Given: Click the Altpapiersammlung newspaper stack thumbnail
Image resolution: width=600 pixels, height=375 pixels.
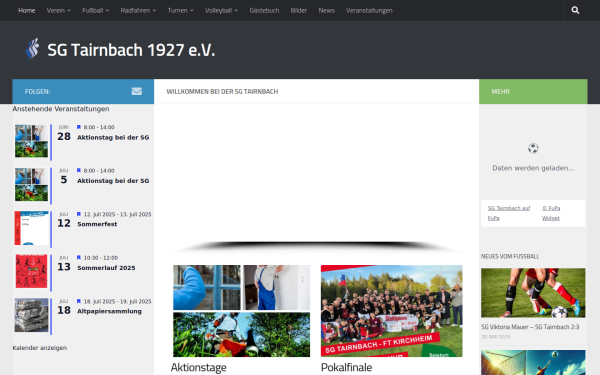Looking at the screenshot, I should 31,315.
